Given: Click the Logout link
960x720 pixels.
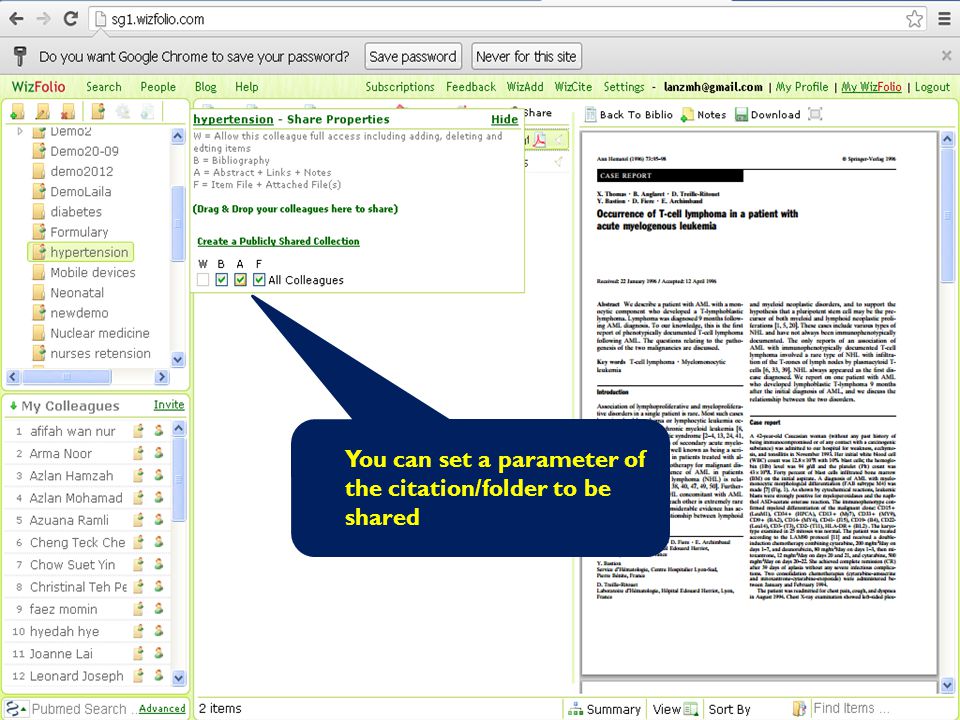Looking at the screenshot, I should [932, 87].
